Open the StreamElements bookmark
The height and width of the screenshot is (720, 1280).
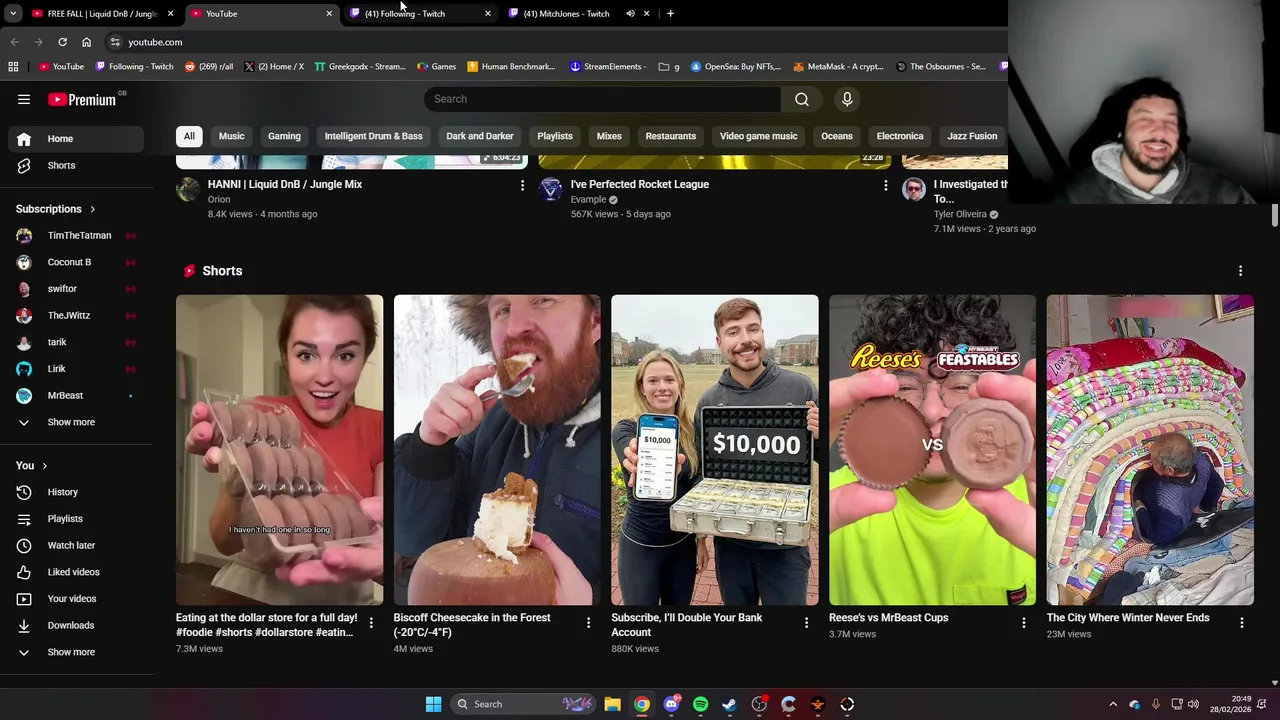click(x=606, y=67)
